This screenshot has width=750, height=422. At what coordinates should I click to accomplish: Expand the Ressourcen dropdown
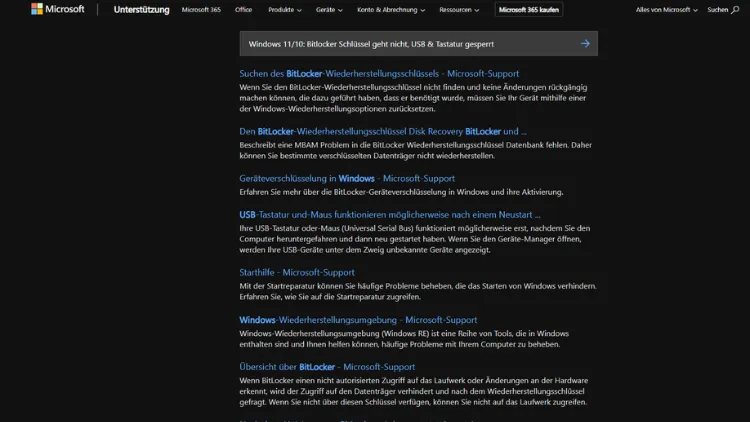pyautogui.click(x=459, y=10)
